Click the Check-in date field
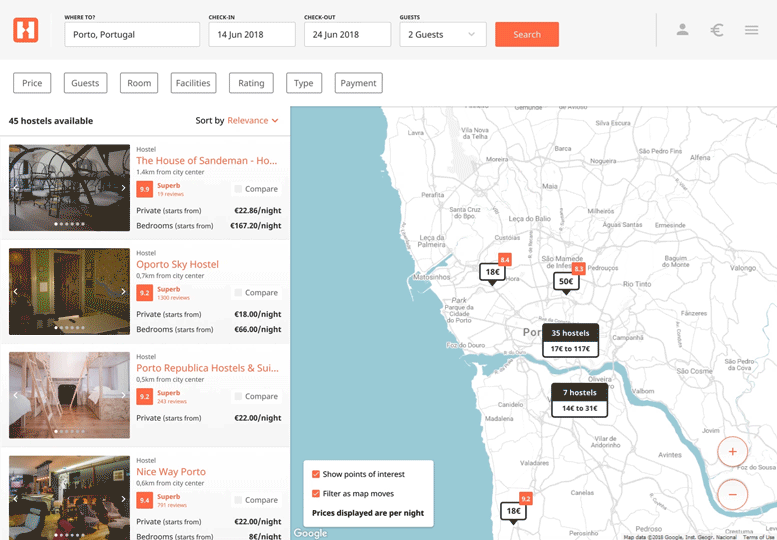The width and height of the screenshot is (777, 540). pyautogui.click(x=252, y=35)
